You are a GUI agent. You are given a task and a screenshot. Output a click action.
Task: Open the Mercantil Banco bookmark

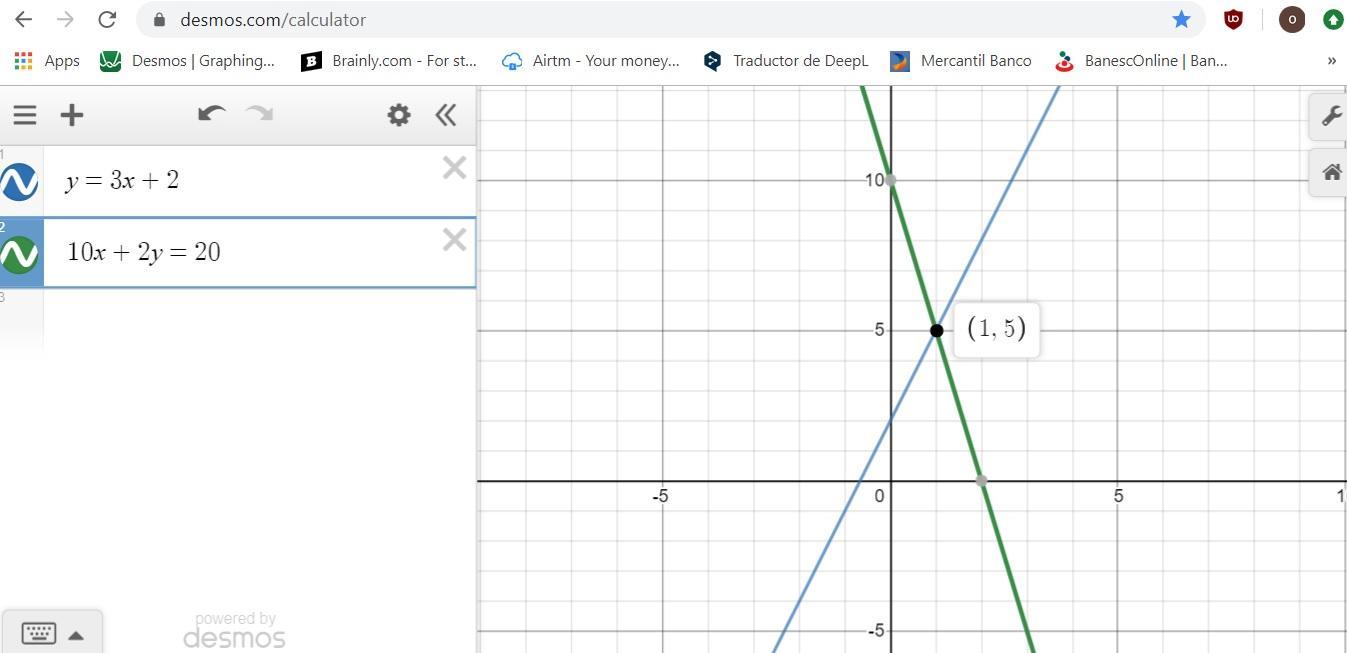[960, 61]
